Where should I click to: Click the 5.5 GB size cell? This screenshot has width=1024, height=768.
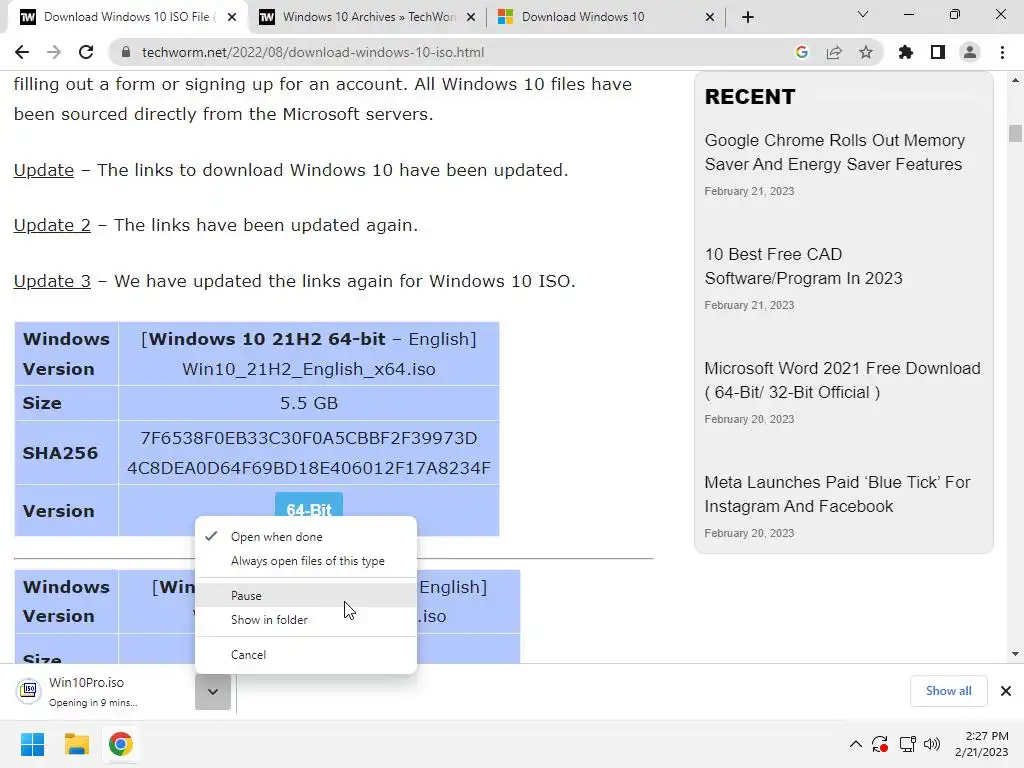tap(309, 403)
